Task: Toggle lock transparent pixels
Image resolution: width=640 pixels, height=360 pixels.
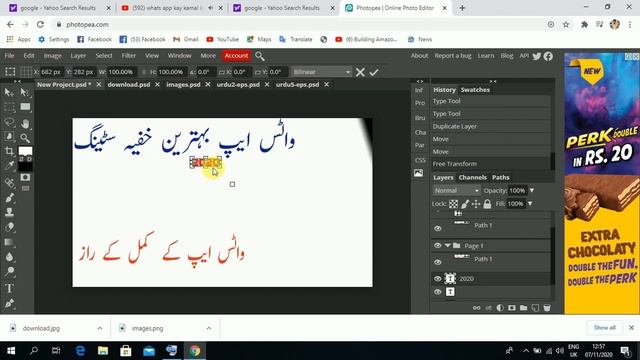Action: 453,204
